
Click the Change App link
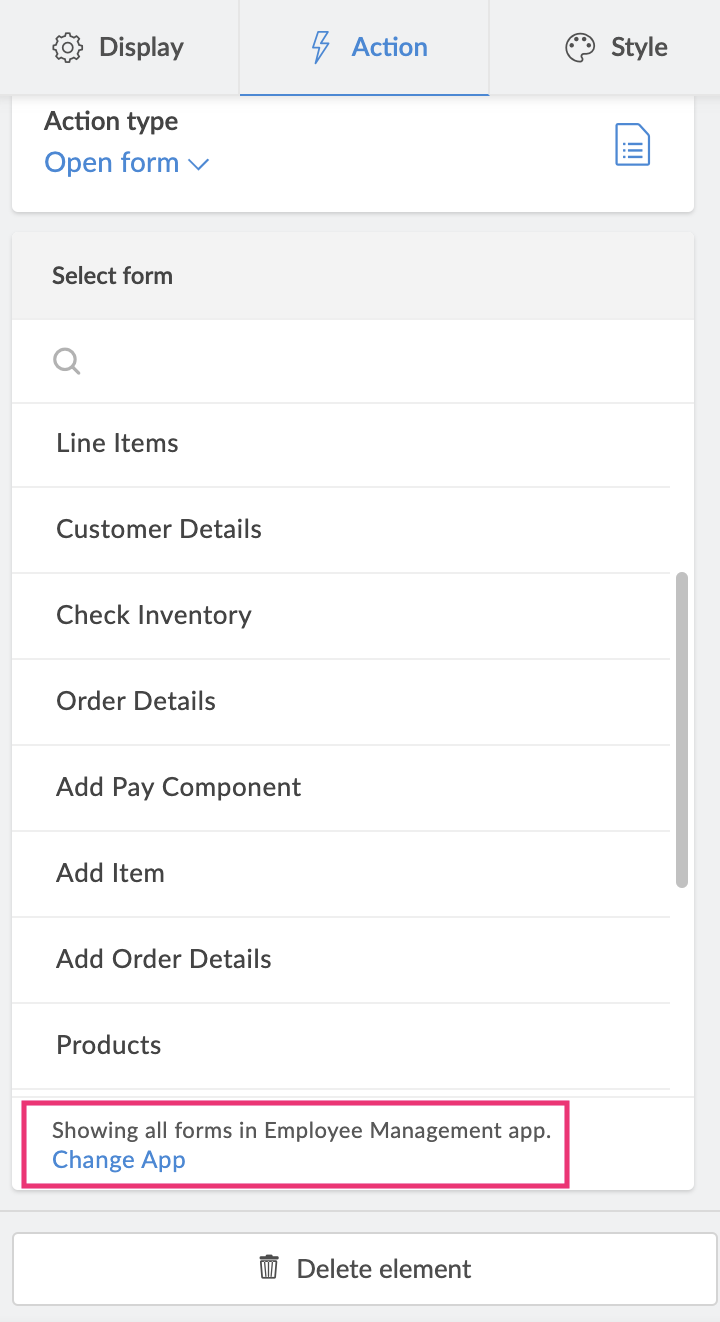coord(119,1160)
